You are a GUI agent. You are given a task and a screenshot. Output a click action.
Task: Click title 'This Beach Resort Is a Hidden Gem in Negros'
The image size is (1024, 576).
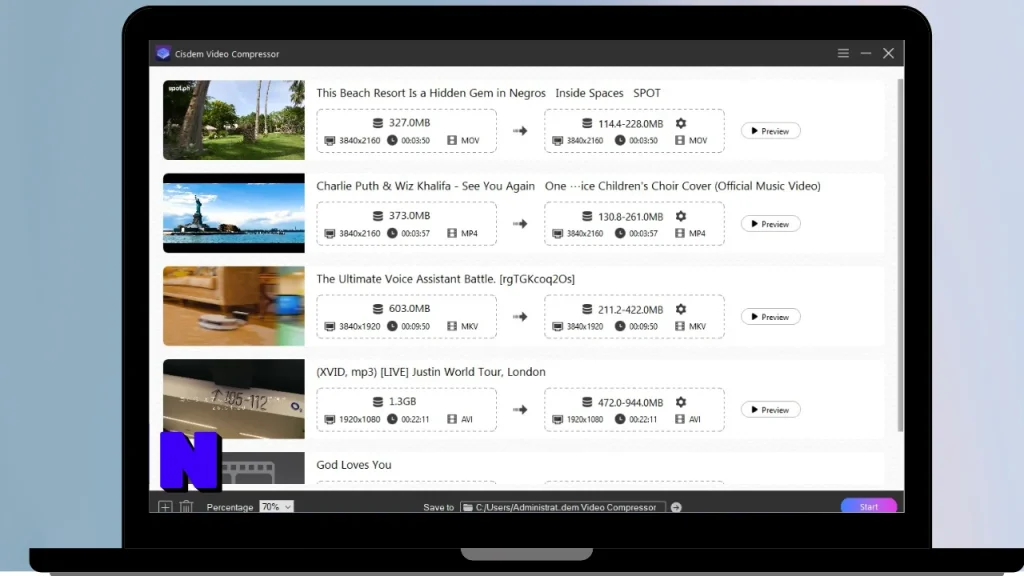(431, 93)
